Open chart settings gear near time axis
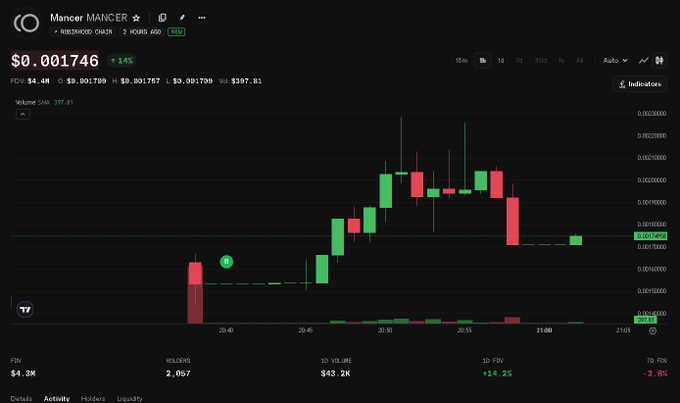This screenshot has width=680, height=403. (x=653, y=331)
